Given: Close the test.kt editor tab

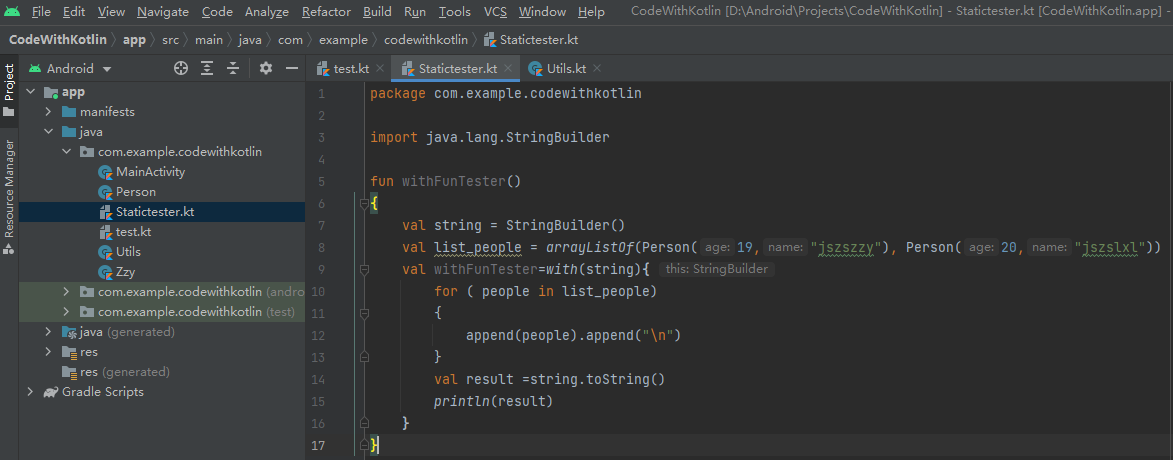Looking at the screenshot, I should point(381,69).
